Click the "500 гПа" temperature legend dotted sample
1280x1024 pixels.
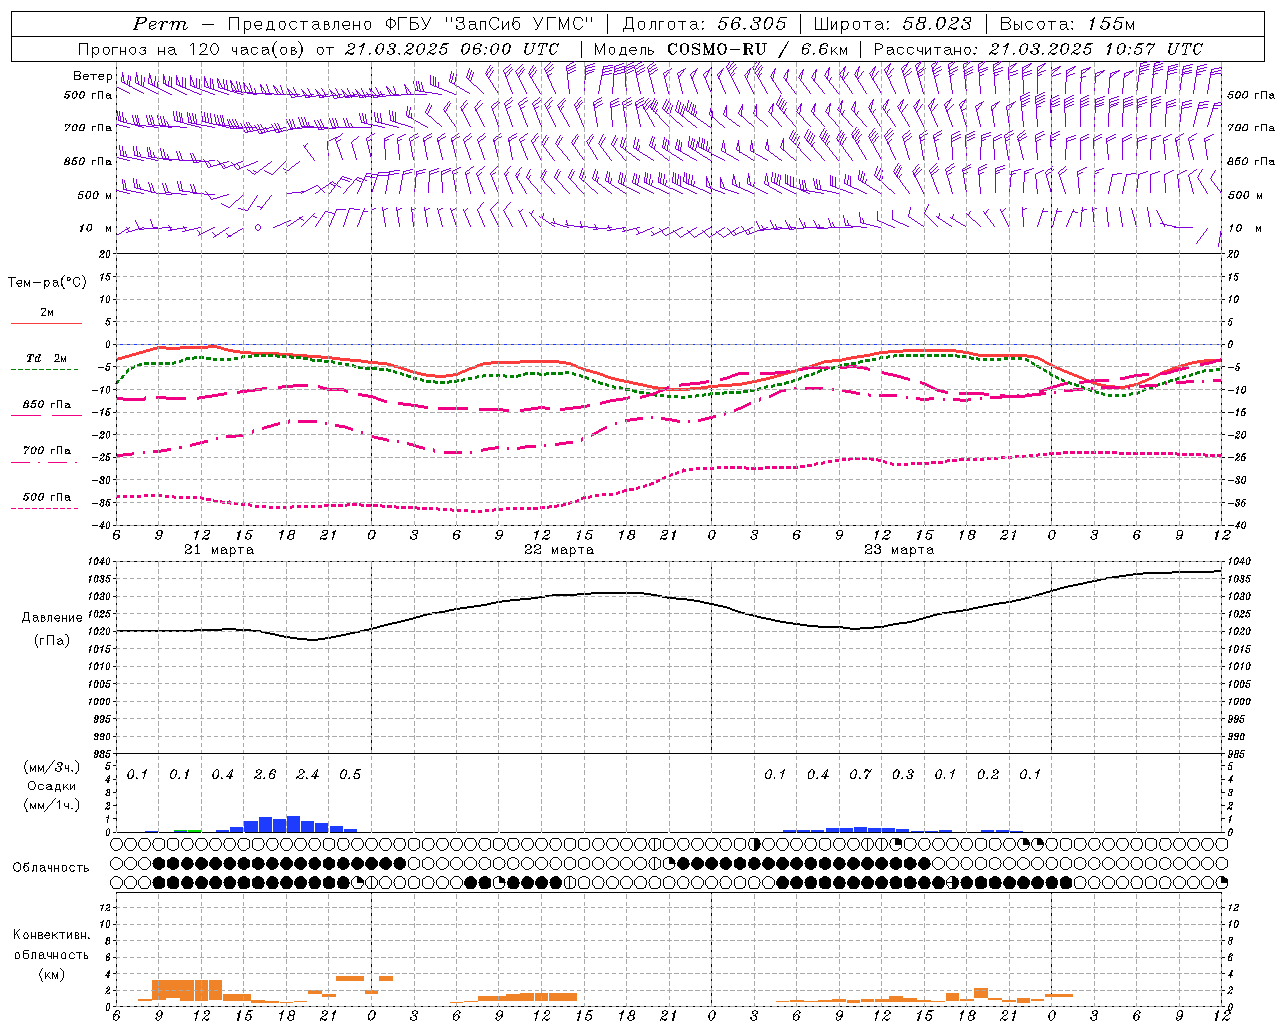[44, 508]
